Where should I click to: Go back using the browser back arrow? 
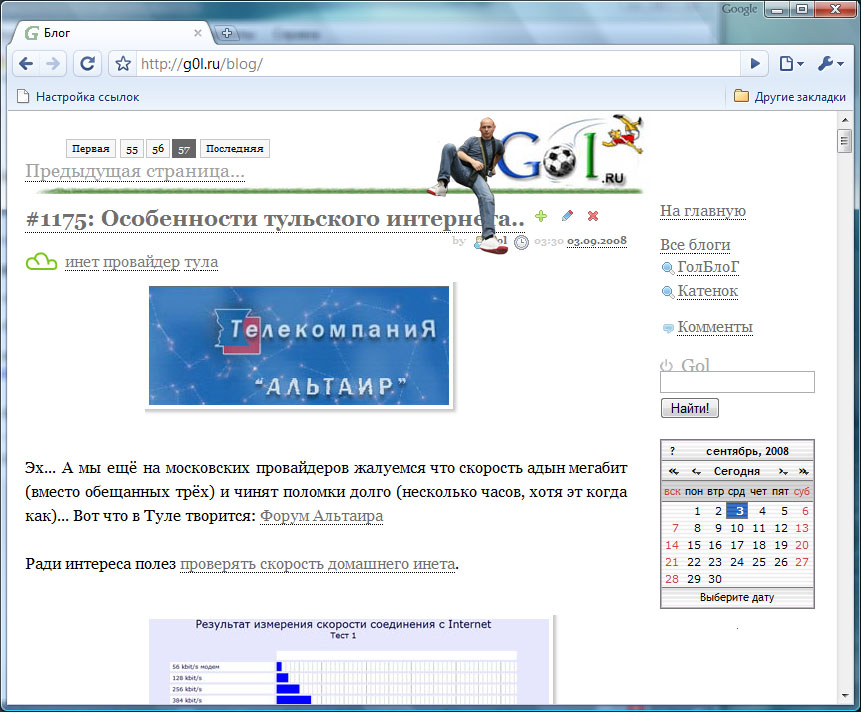26,64
